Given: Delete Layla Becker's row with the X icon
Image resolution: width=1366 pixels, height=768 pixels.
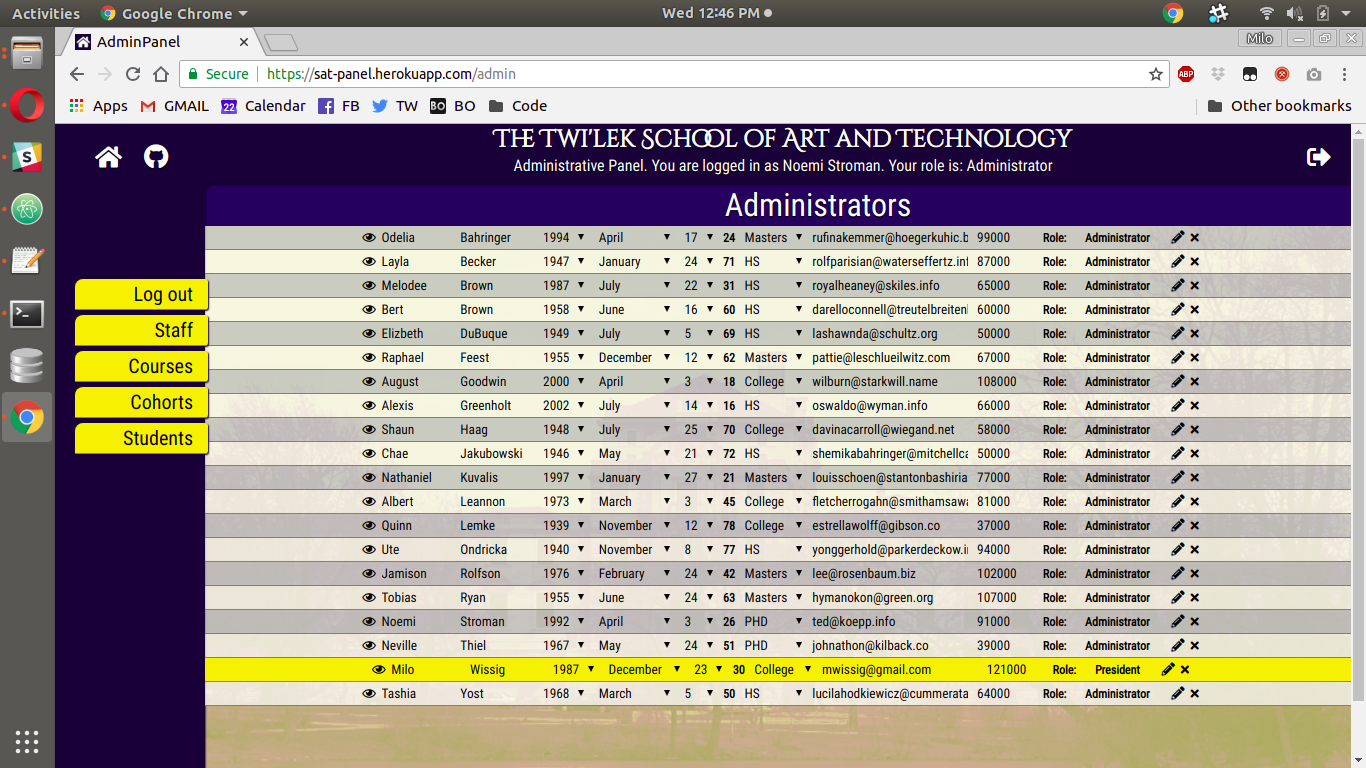Looking at the screenshot, I should point(1195,262).
